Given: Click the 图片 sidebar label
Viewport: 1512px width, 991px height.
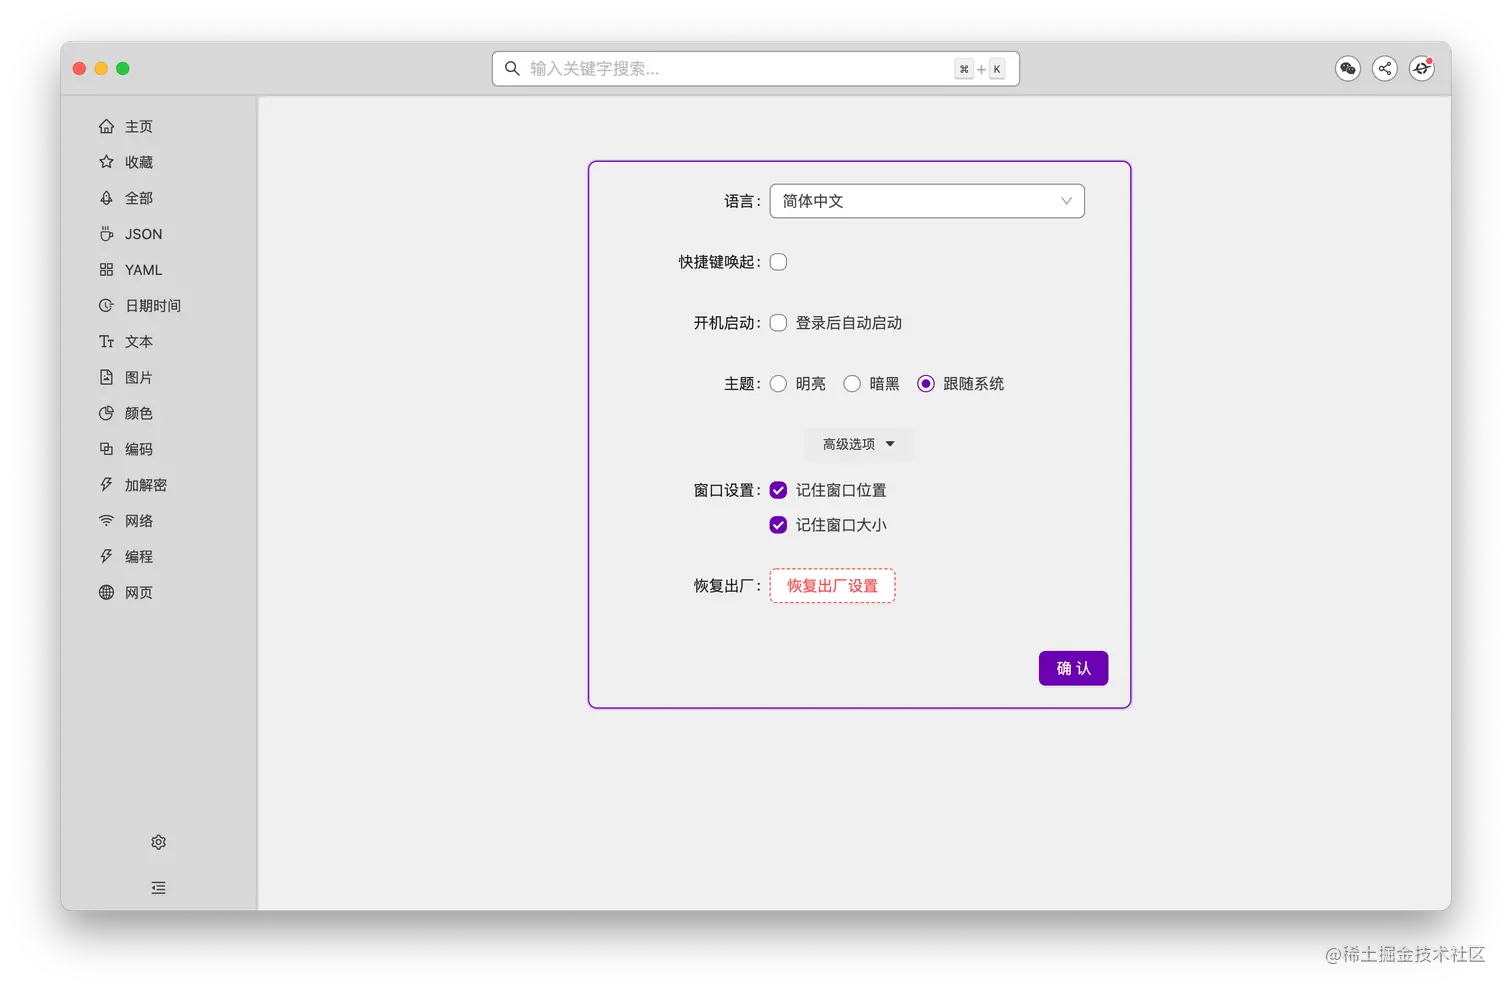Looking at the screenshot, I should pos(139,377).
